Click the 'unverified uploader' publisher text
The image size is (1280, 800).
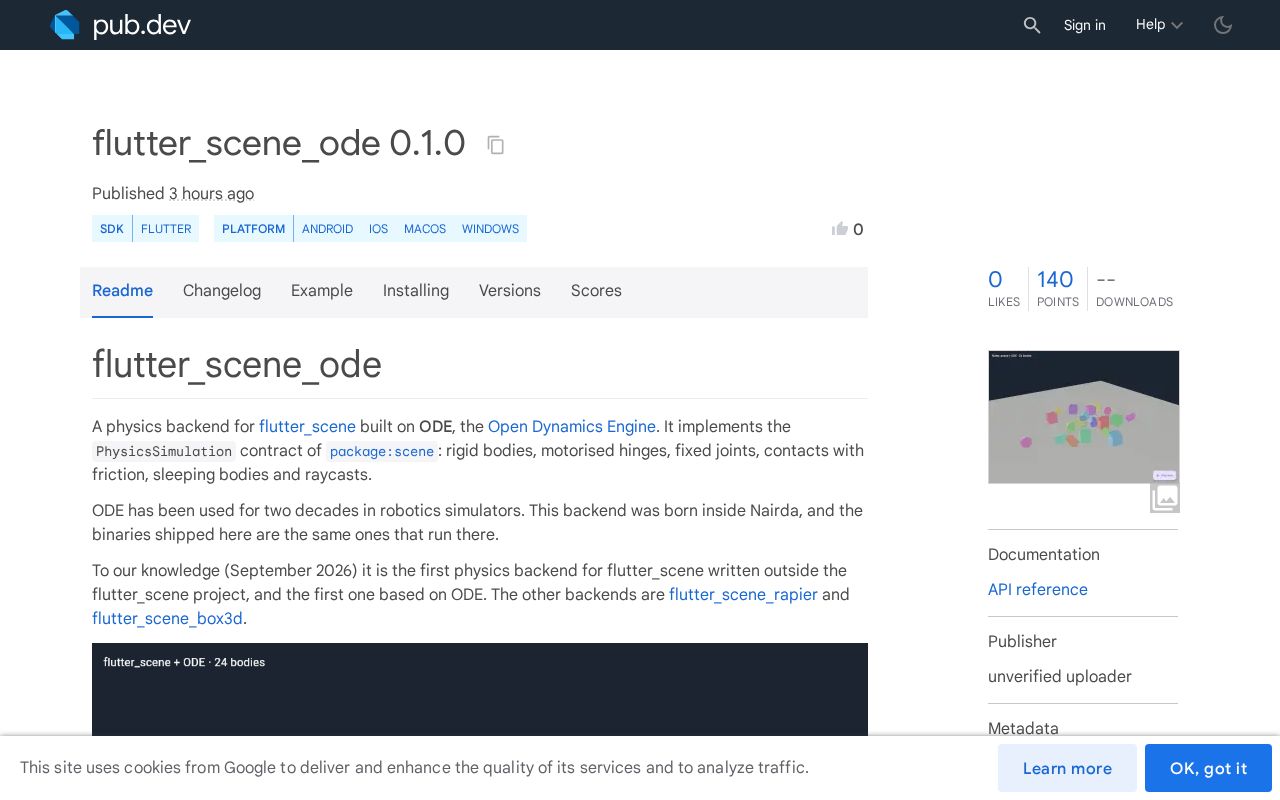pos(1060,677)
